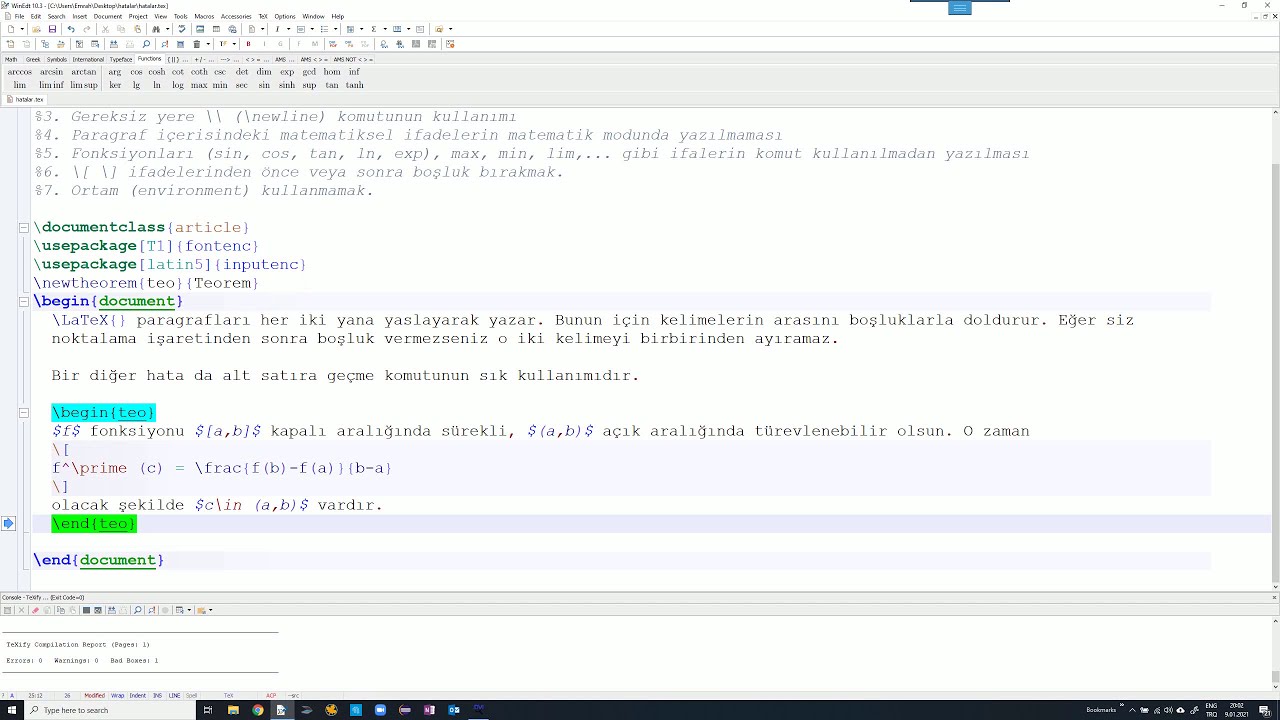Click the New document icon

(x=11, y=29)
